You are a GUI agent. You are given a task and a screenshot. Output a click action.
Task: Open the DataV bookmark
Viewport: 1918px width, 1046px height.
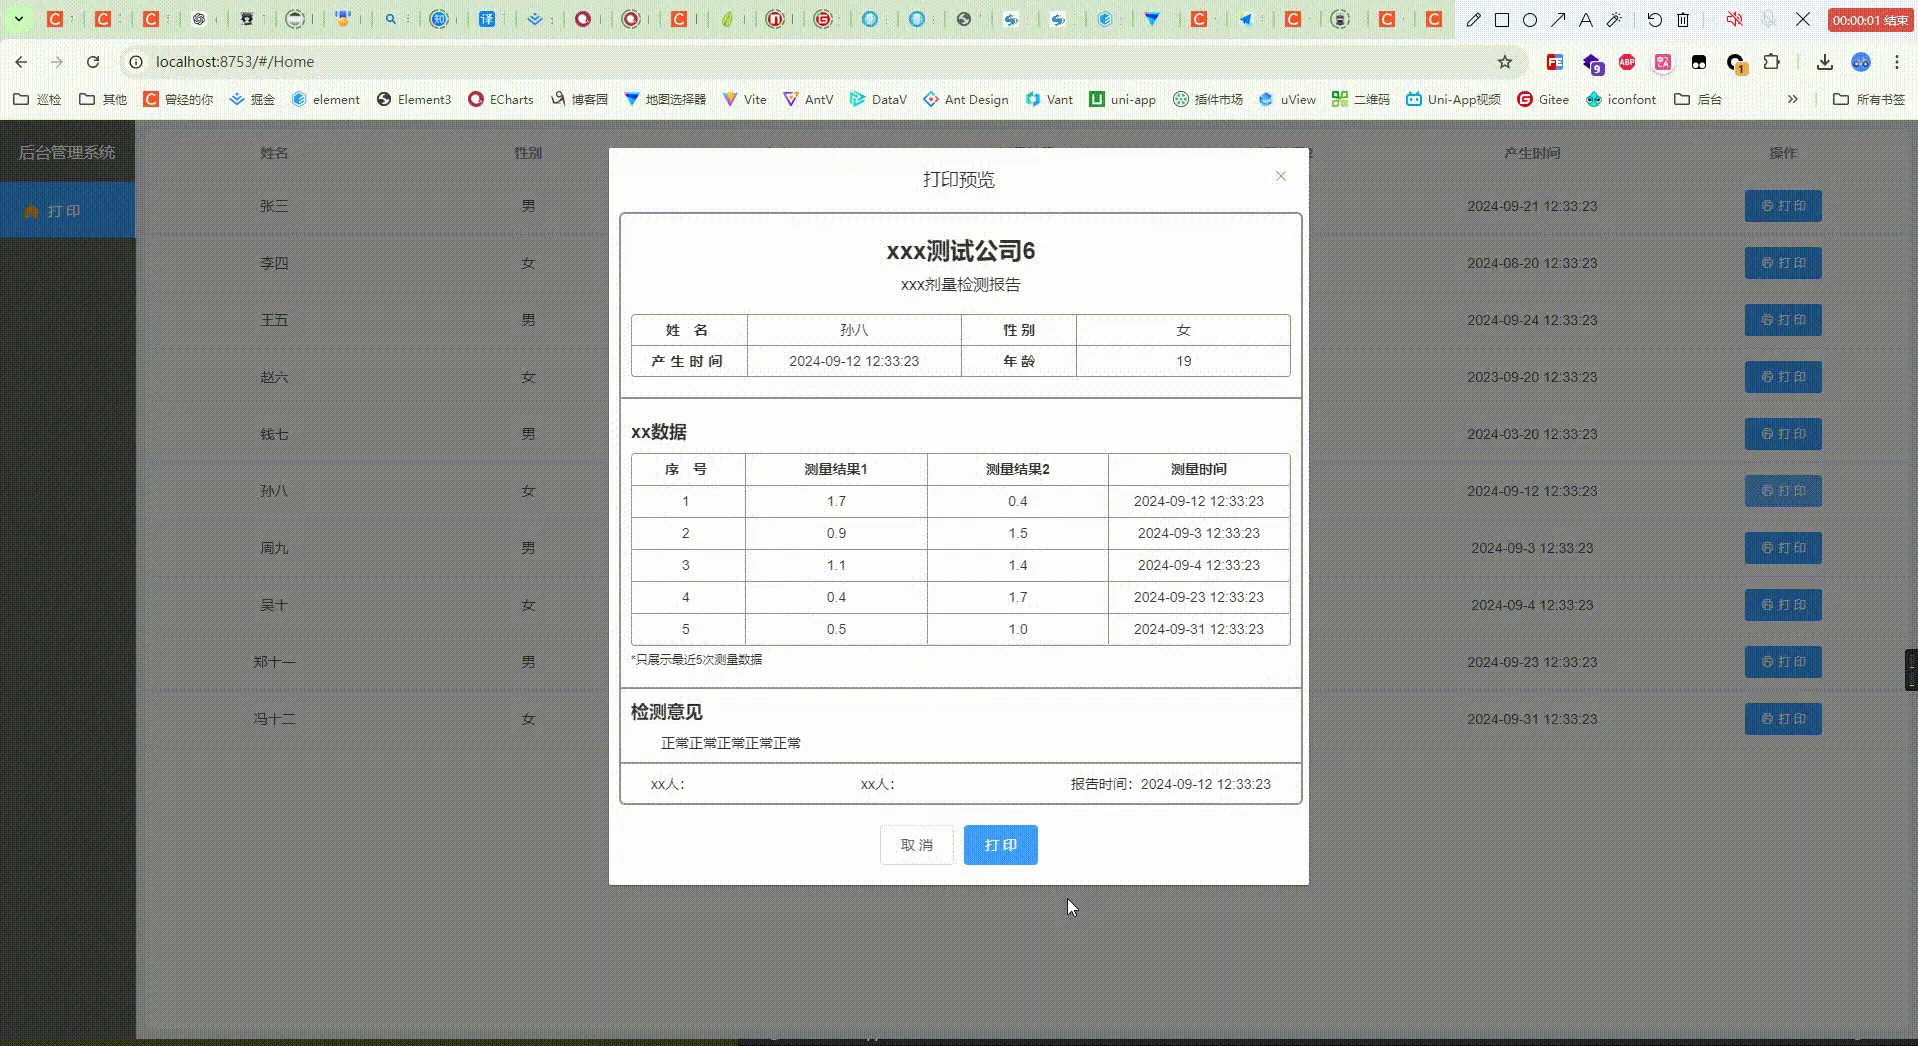(878, 99)
